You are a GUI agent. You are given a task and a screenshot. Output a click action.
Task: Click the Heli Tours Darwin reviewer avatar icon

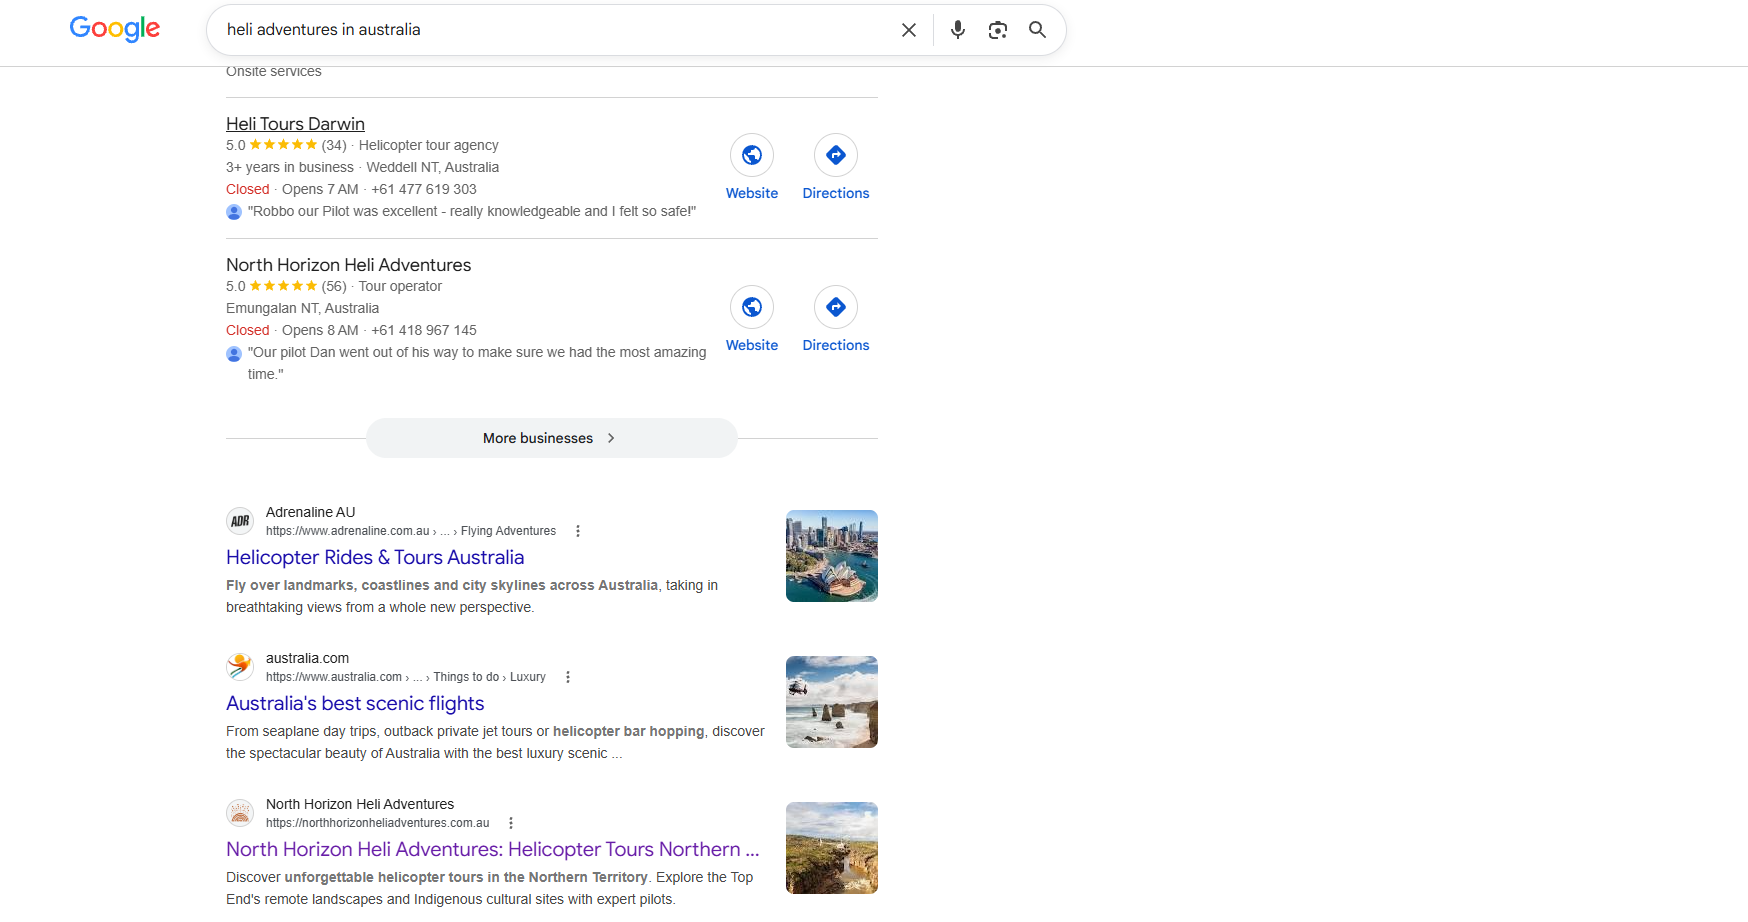(234, 212)
